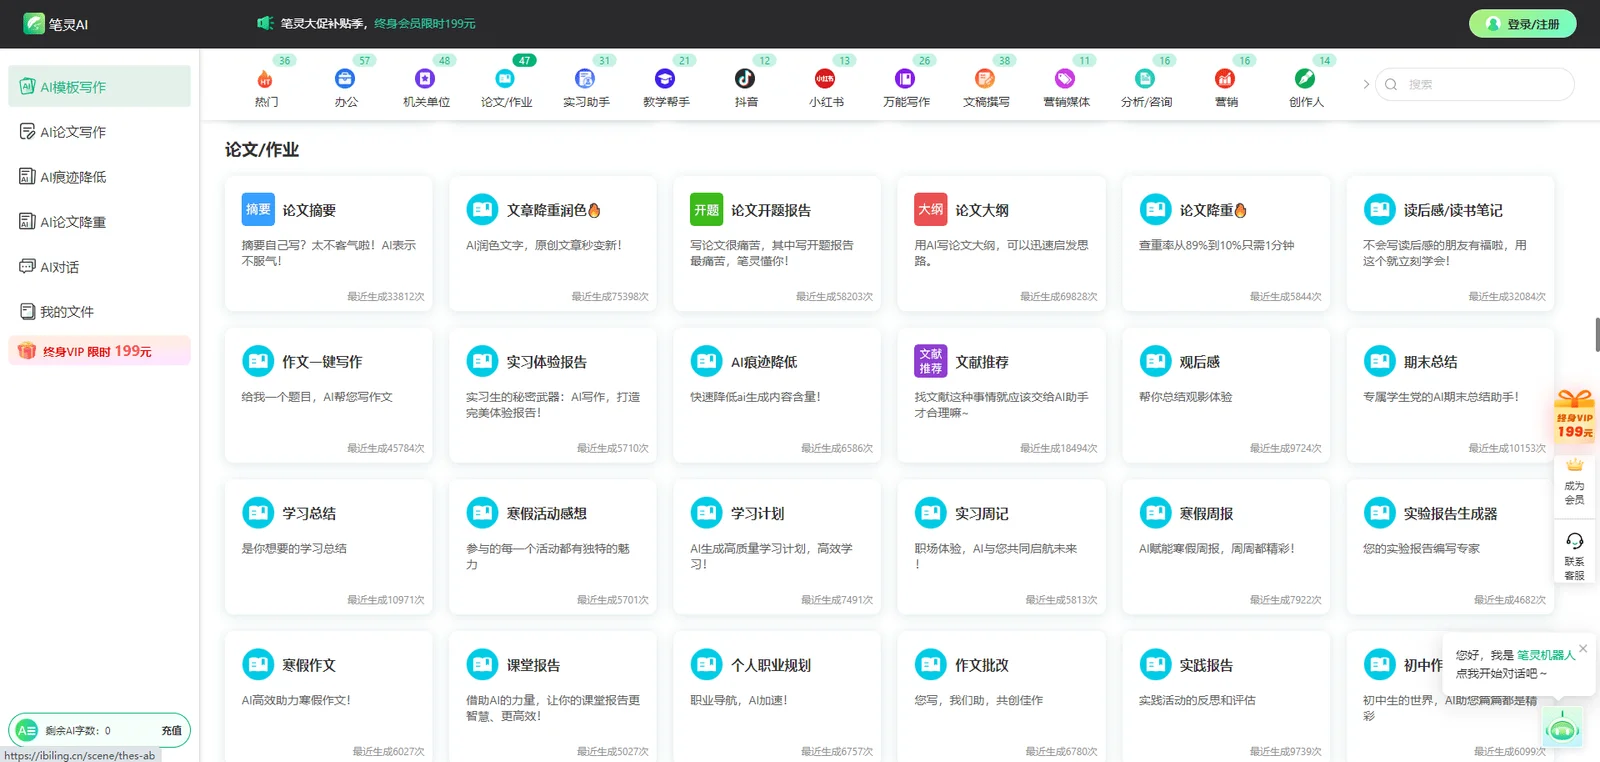Open AI痕迹降低 in the sidebar
The height and width of the screenshot is (762, 1600).
(x=99, y=177)
